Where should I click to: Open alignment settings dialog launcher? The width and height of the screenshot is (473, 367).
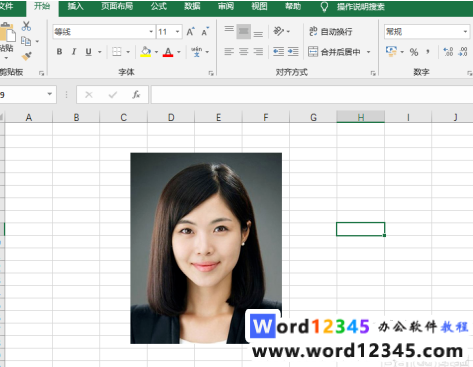(373, 73)
